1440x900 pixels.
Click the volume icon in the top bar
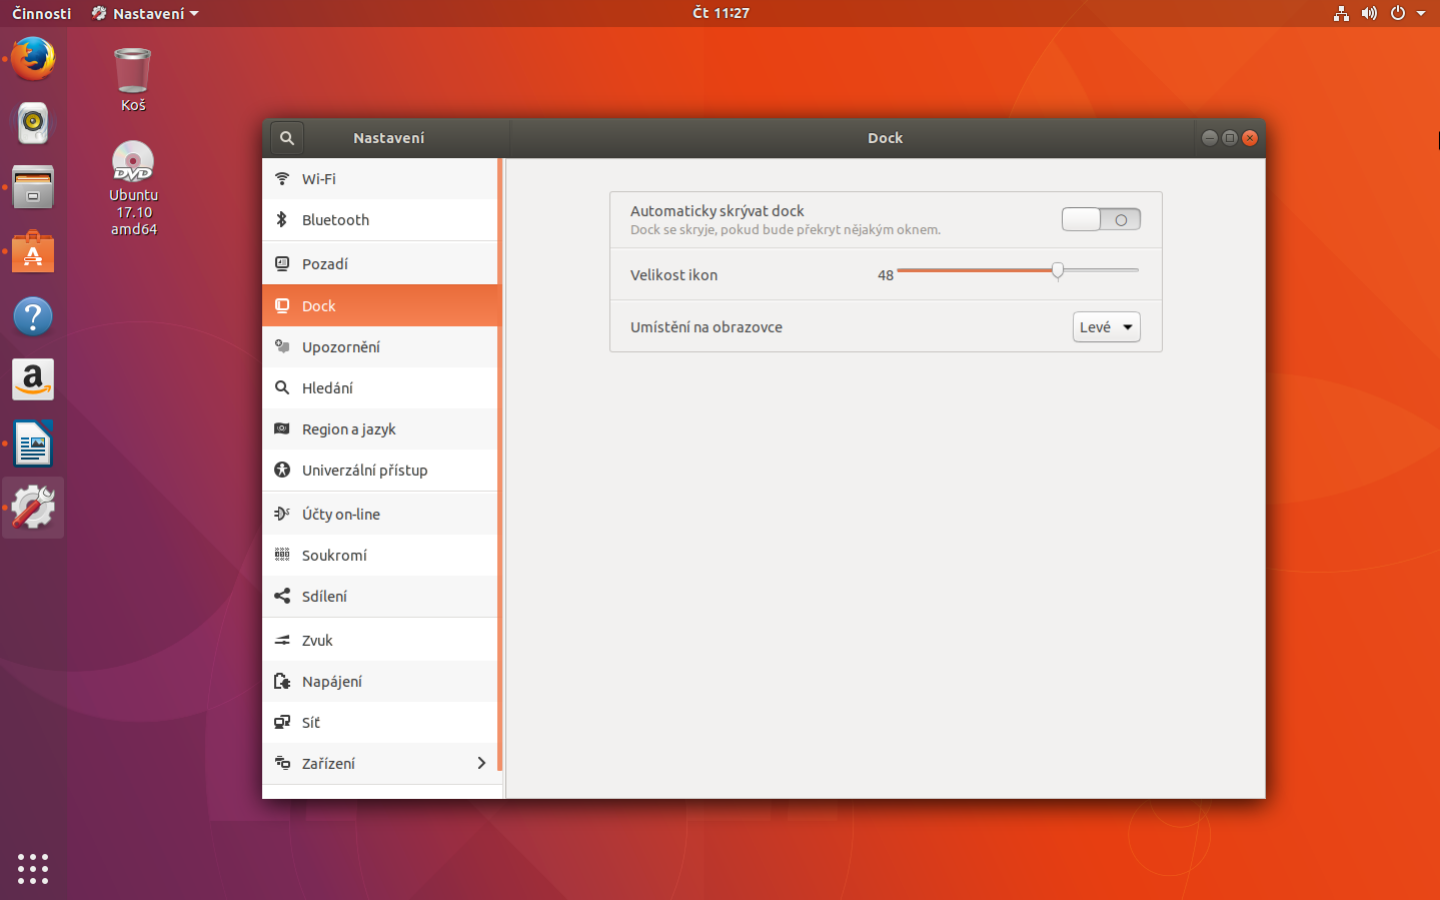pyautogui.click(x=1369, y=13)
